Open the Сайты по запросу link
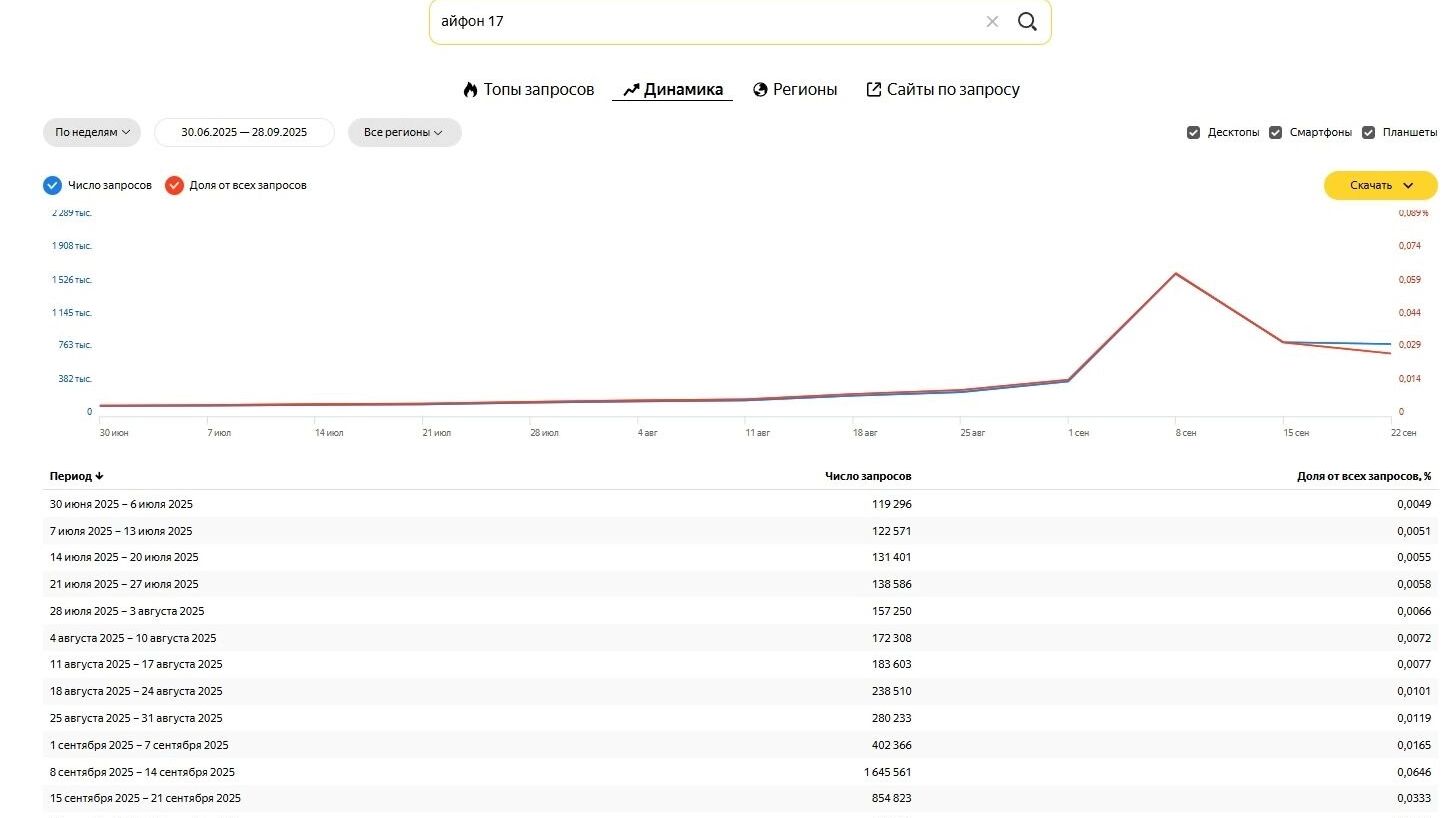The width and height of the screenshot is (1455, 818). [952, 90]
